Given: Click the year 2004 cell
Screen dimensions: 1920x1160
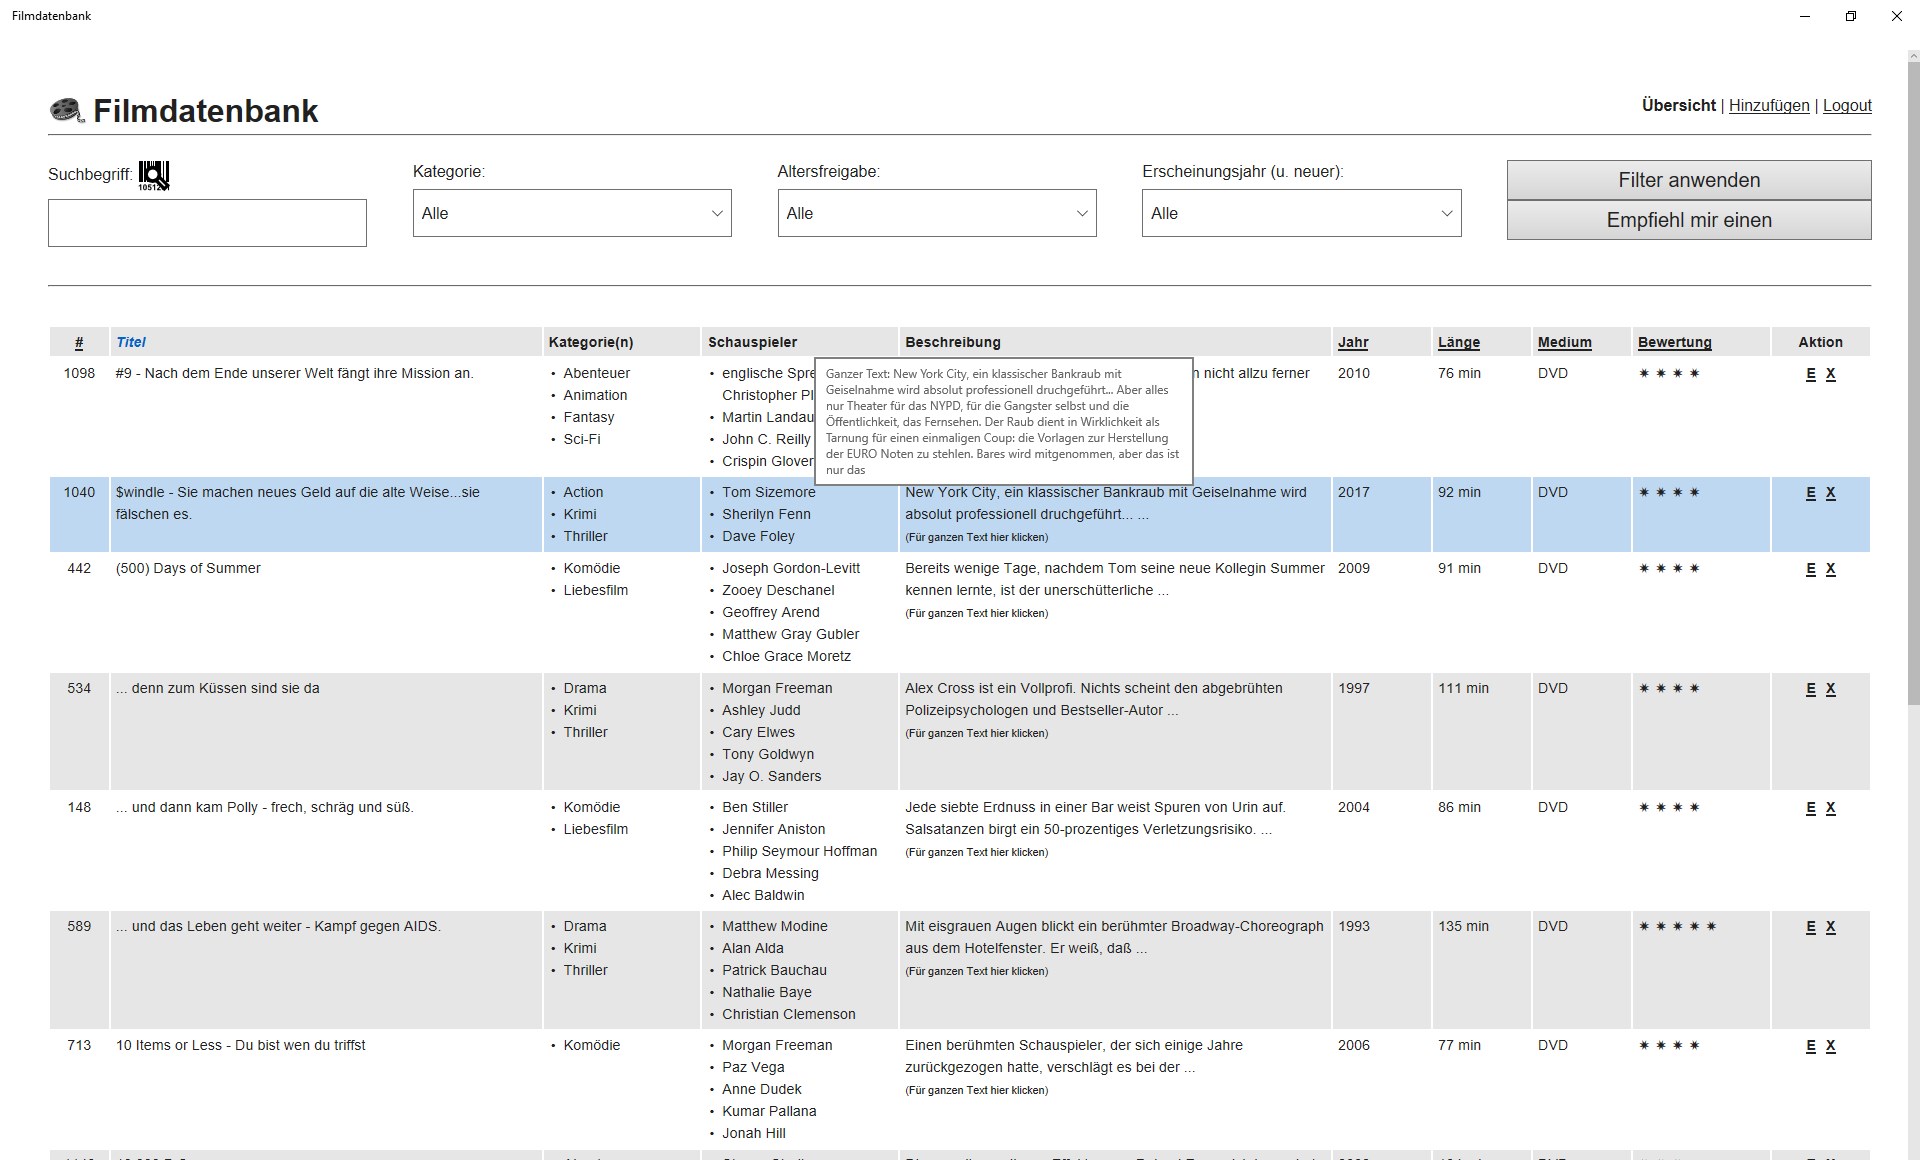Looking at the screenshot, I should (x=1354, y=807).
